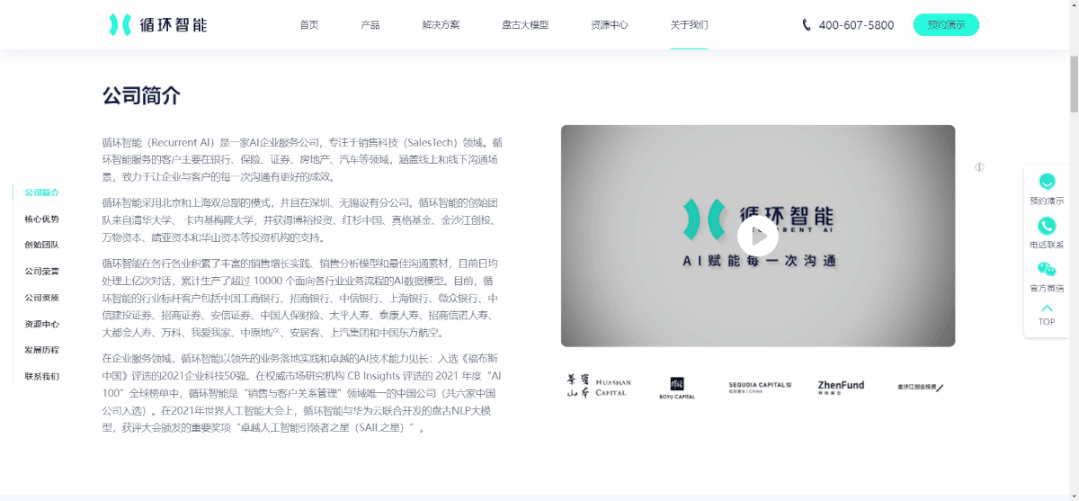Click the Sequoia Capital China logo

(x=760, y=387)
